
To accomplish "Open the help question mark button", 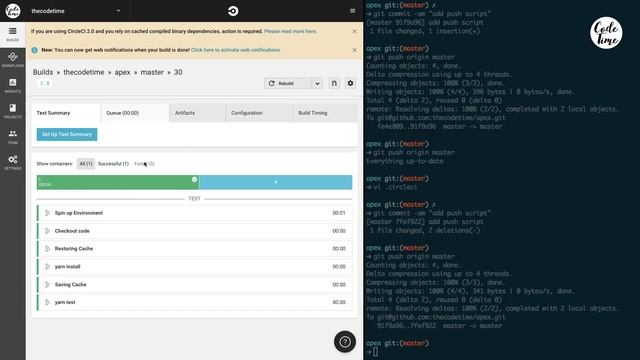I will [x=345, y=342].
